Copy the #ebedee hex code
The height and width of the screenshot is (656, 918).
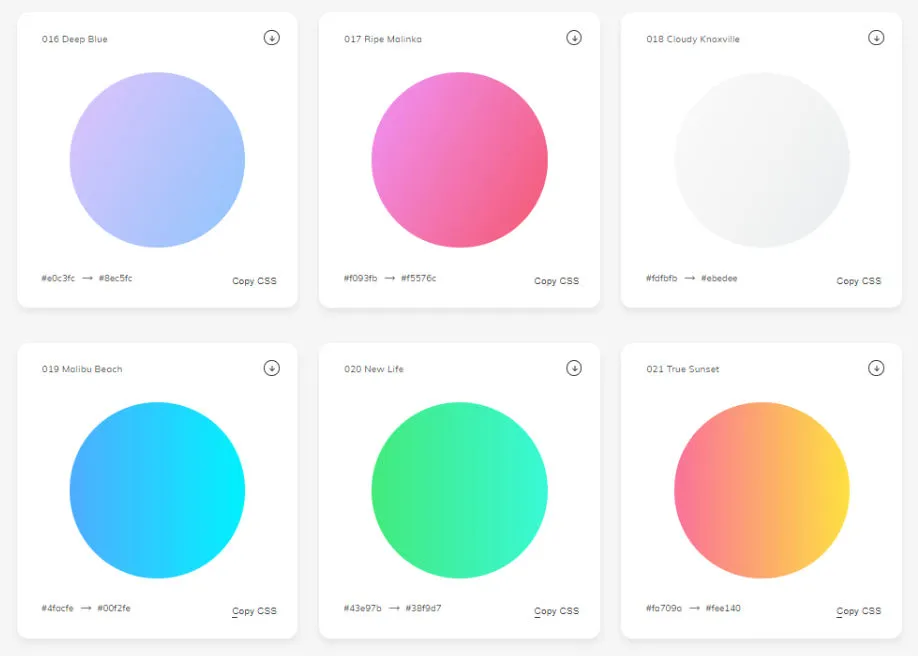pos(719,278)
